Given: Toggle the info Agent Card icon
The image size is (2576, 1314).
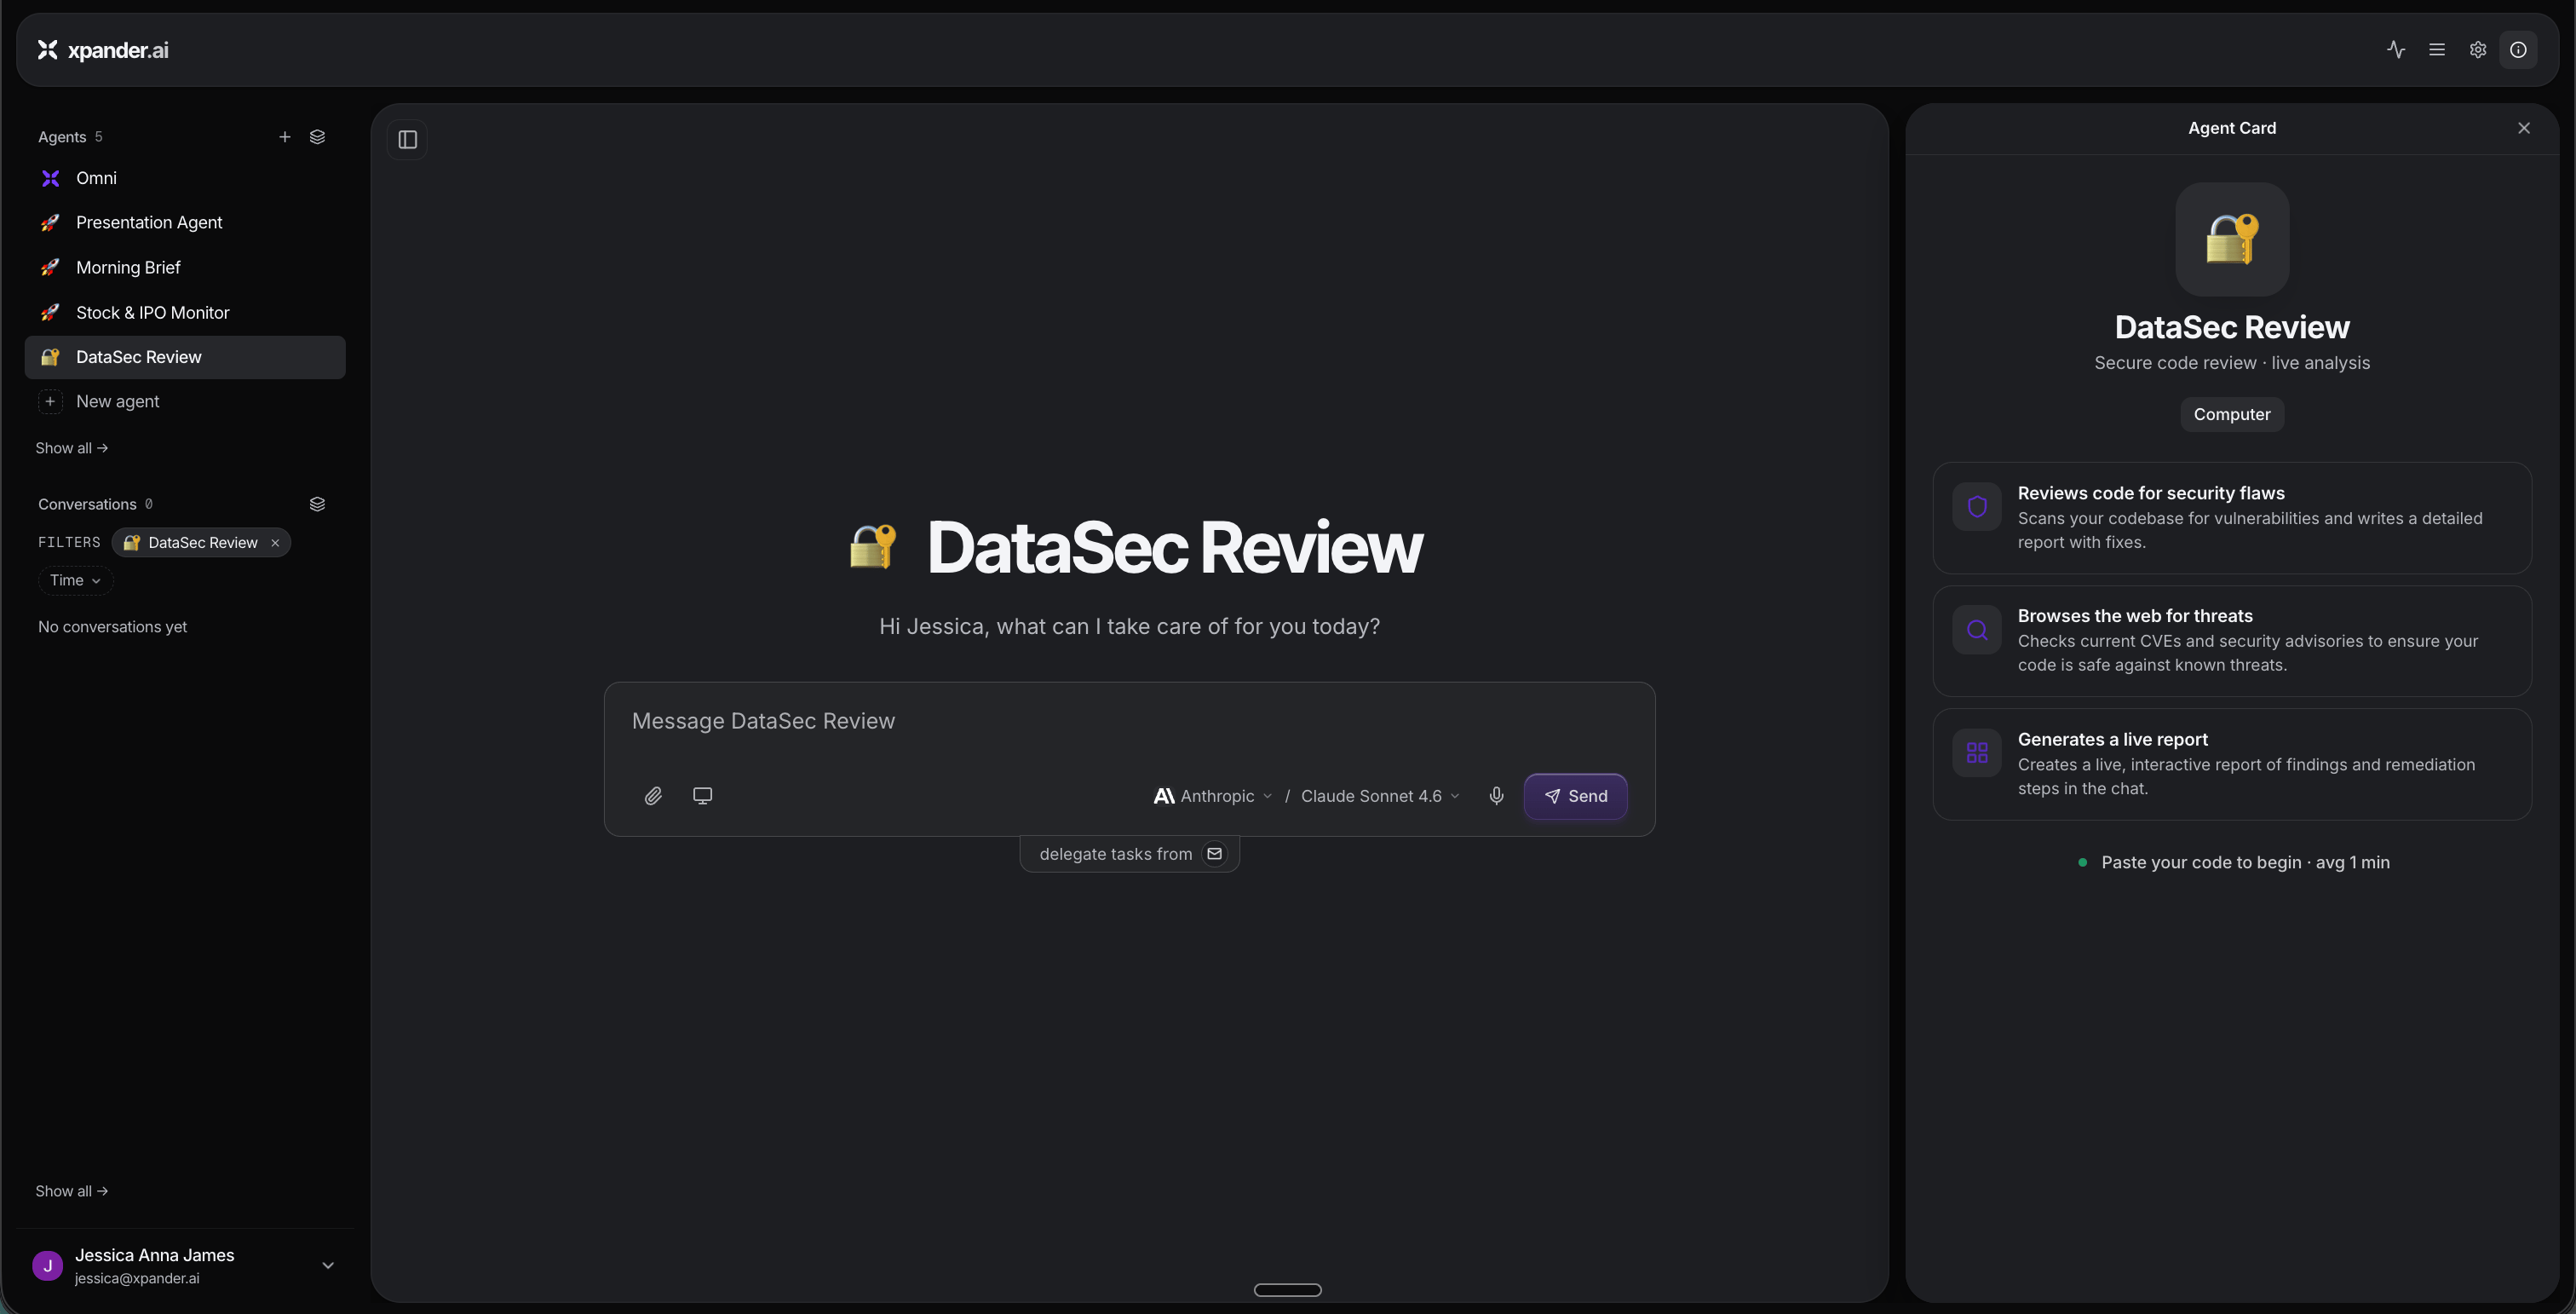Looking at the screenshot, I should coord(2518,50).
